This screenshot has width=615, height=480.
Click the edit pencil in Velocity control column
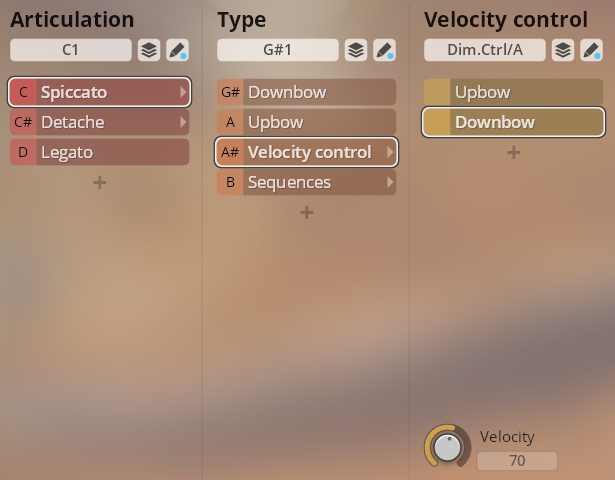tap(591, 50)
